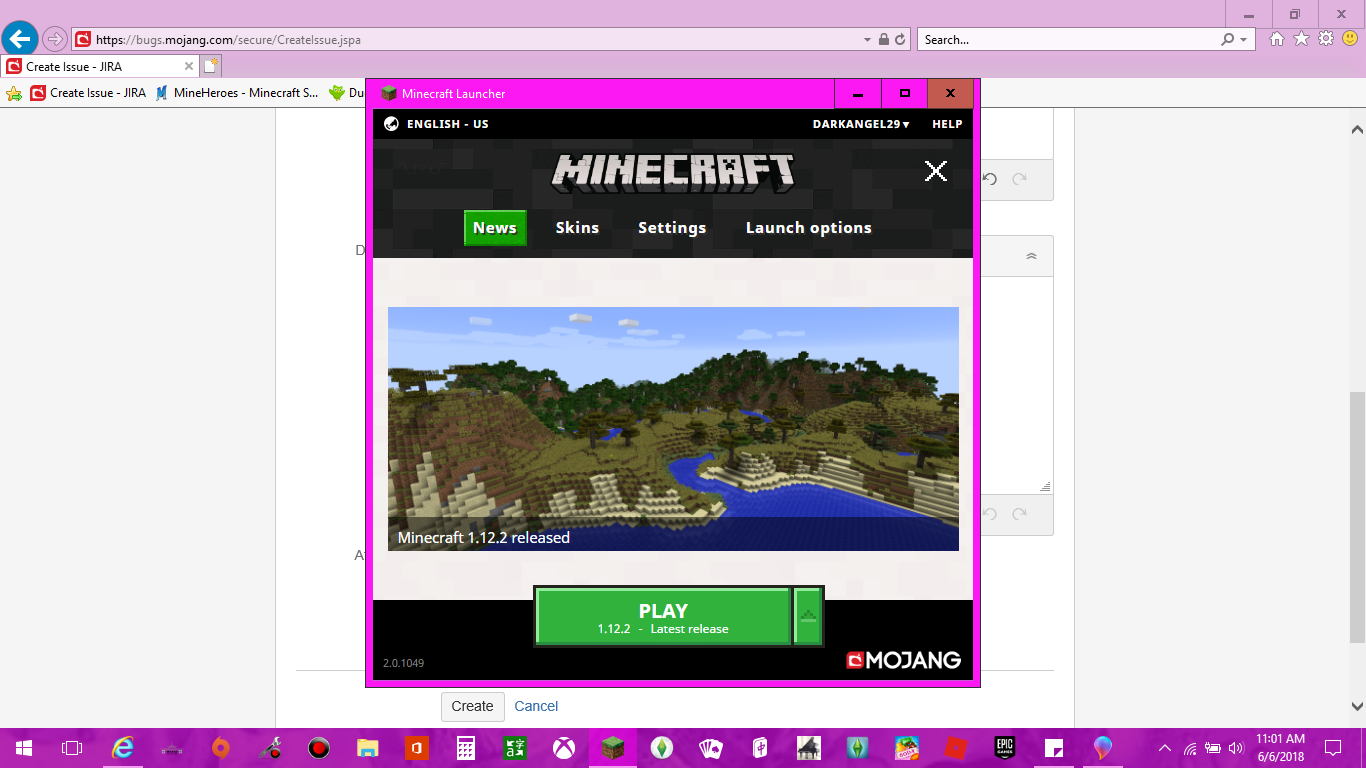This screenshot has height=768, width=1366.
Task: Click the globe language icon in launcher
Action: coord(391,124)
